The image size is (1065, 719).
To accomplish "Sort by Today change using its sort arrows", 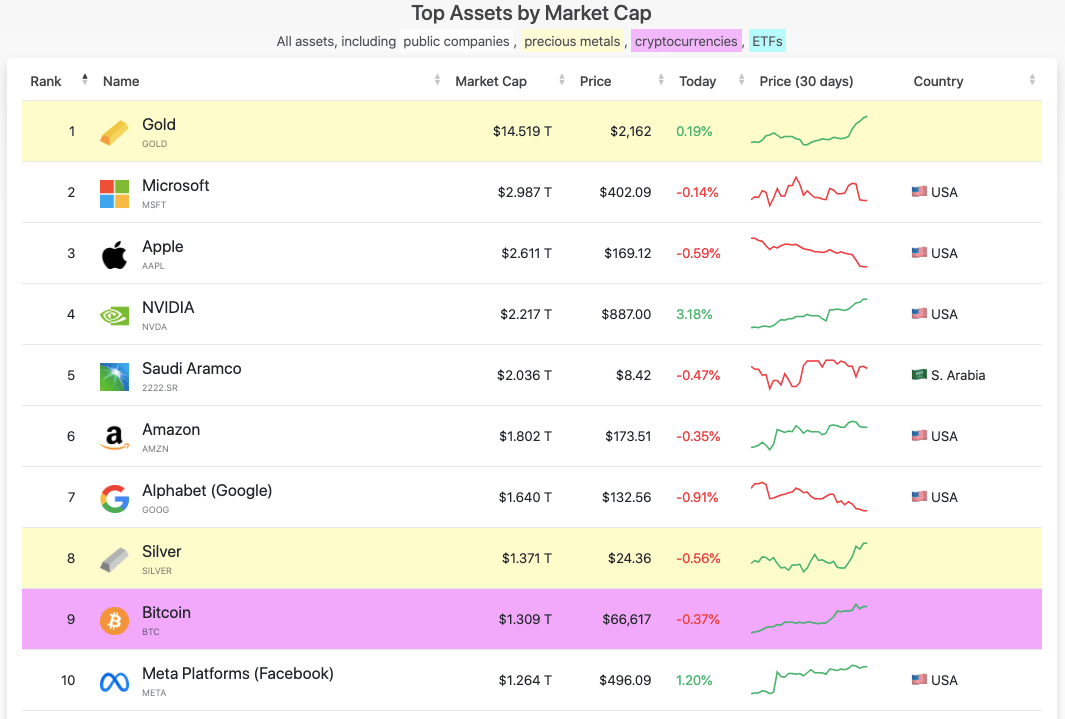I will pos(741,79).
